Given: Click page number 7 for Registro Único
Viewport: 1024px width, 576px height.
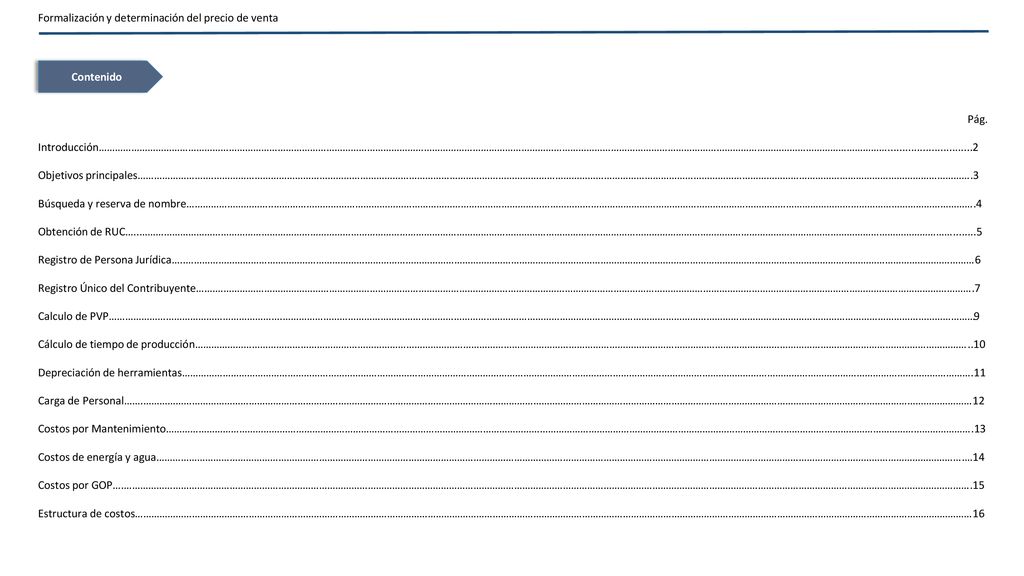Looking at the screenshot, I should [x=977, y=288].
